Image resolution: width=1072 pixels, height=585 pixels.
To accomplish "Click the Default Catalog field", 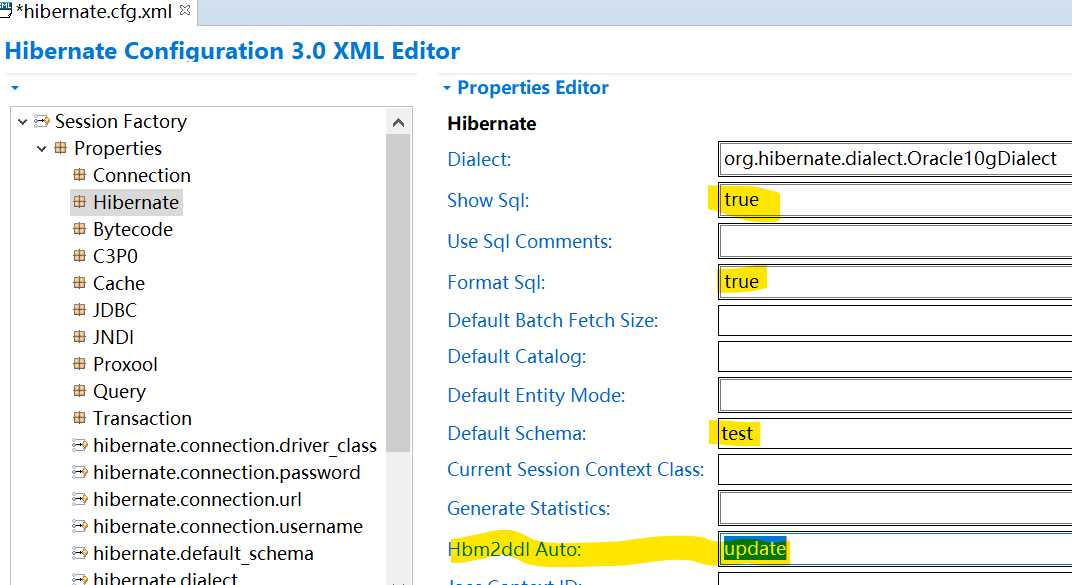I will click(x=895, y=357).
